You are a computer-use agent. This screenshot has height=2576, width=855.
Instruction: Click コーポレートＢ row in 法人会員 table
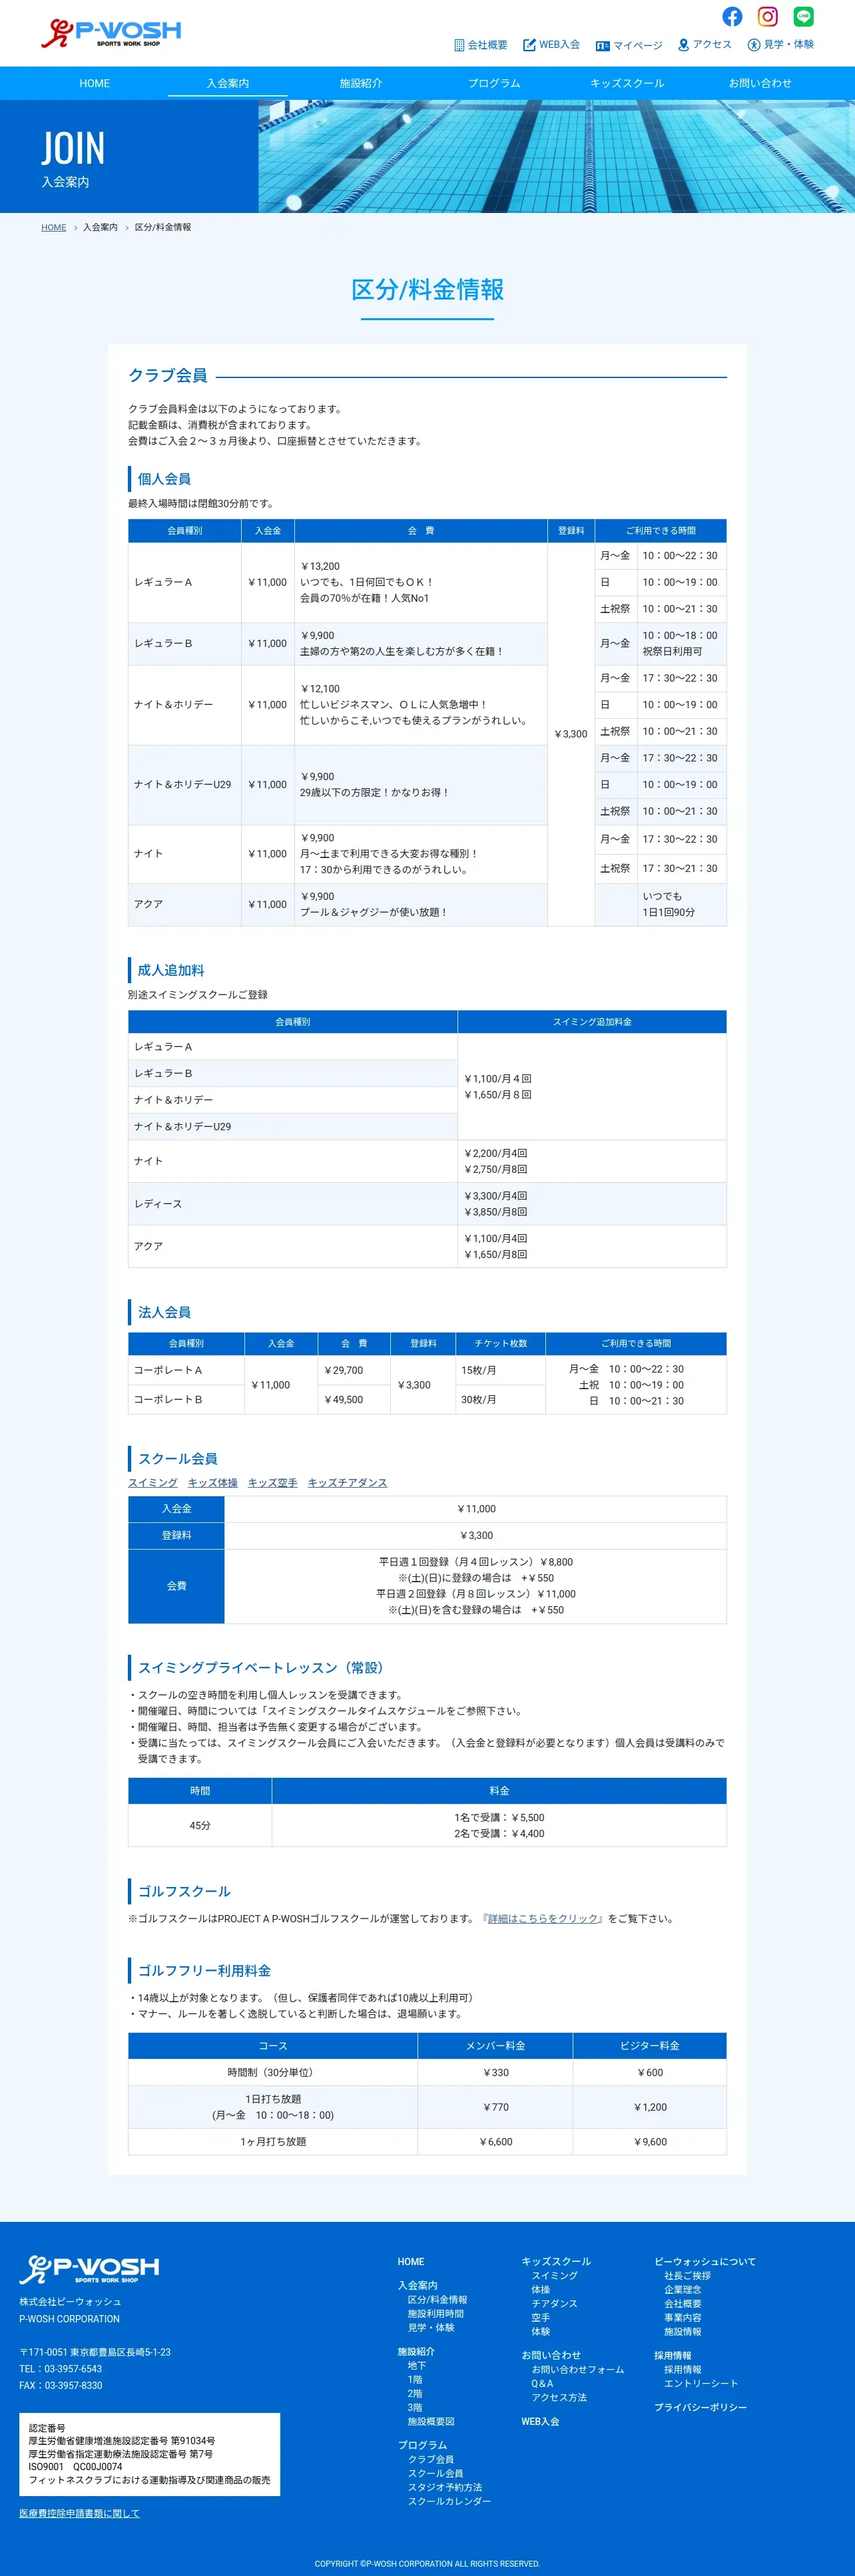(x=427, y=1399)
